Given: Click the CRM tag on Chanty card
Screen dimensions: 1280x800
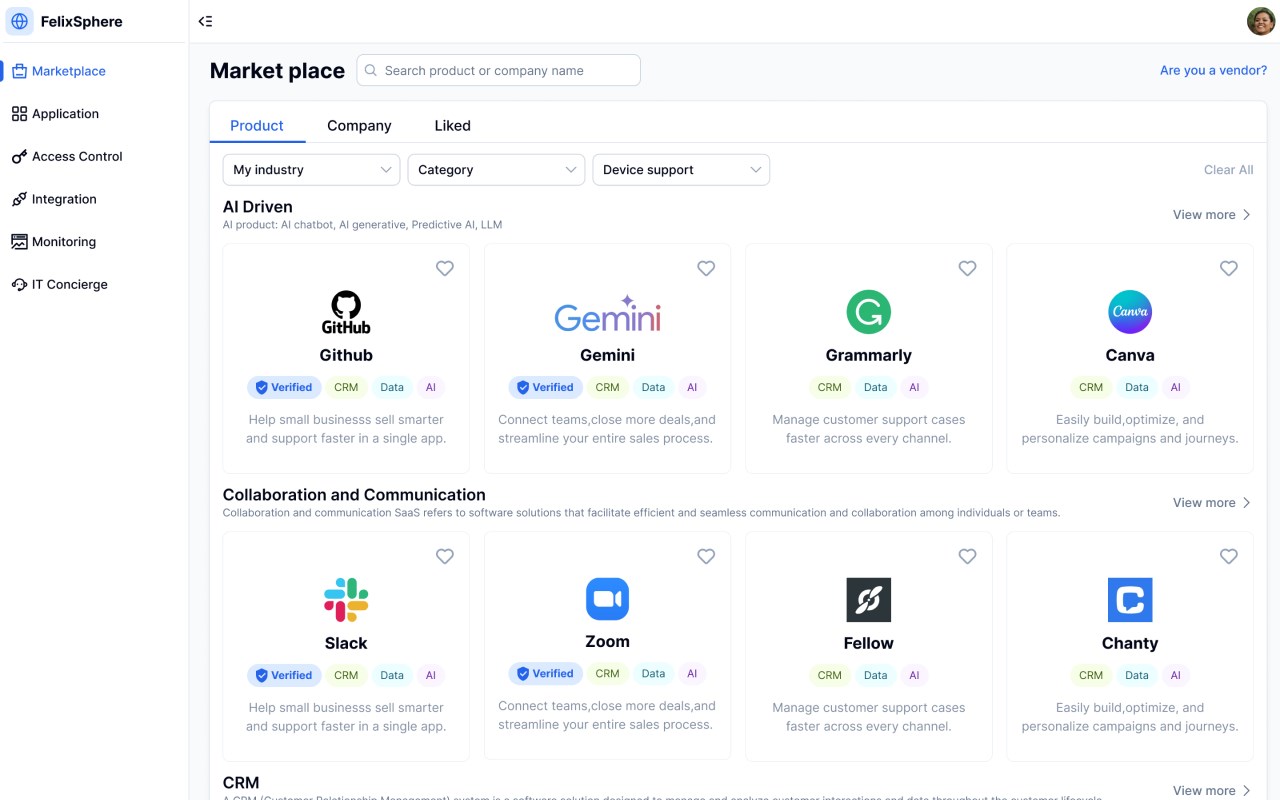Looking at the screenshot, I should tap(1091, 675).
